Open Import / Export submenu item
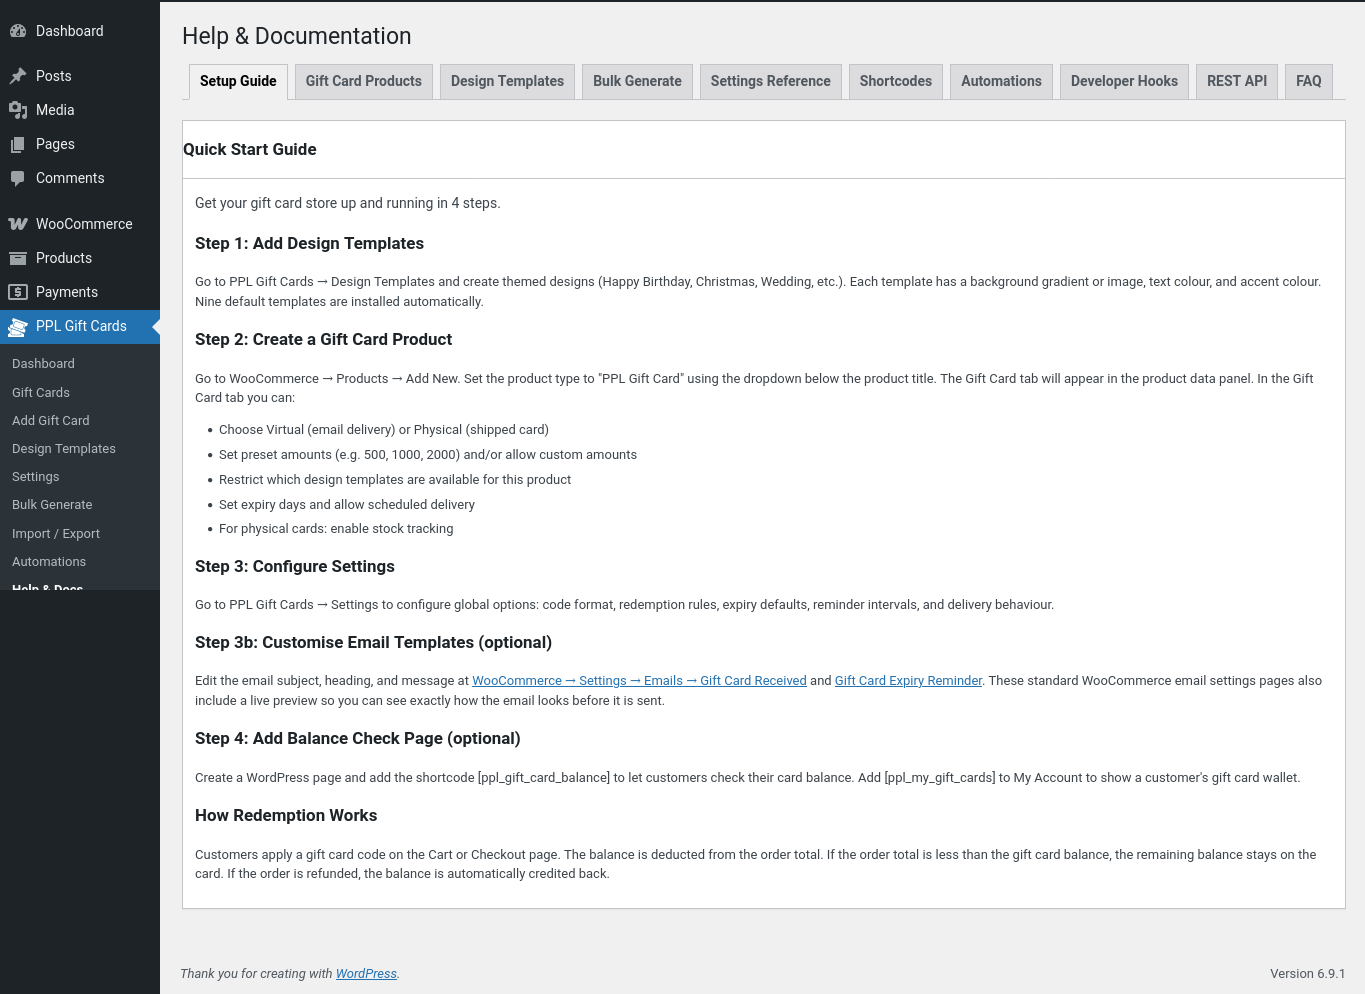1365x994 pixels. click(56, 534)
